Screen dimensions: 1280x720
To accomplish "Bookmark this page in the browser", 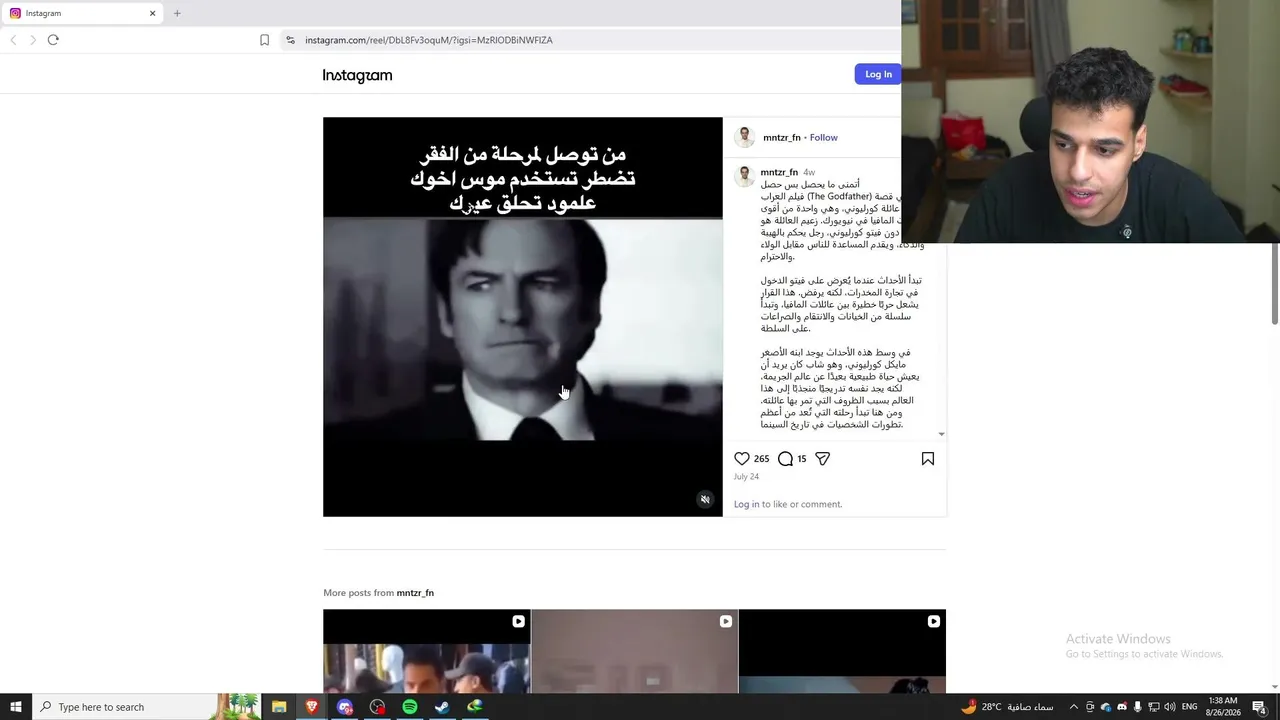I will pyautogui.click(x=264, y=40).
